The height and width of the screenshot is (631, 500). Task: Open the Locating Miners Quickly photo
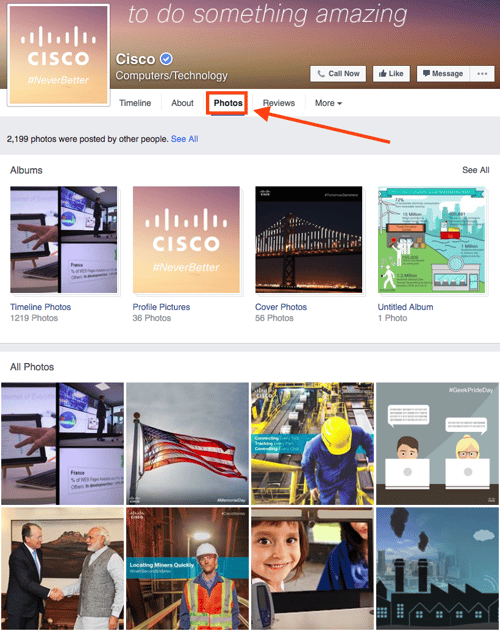tap(187, 568)
